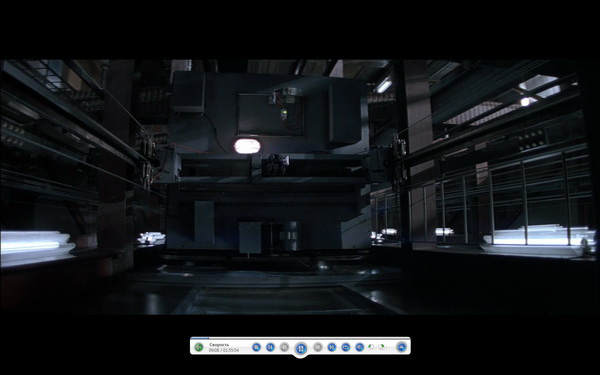Skip to the previous chapter
The height and width of the screenshot is (375, 600).
(x=270, y=347)
